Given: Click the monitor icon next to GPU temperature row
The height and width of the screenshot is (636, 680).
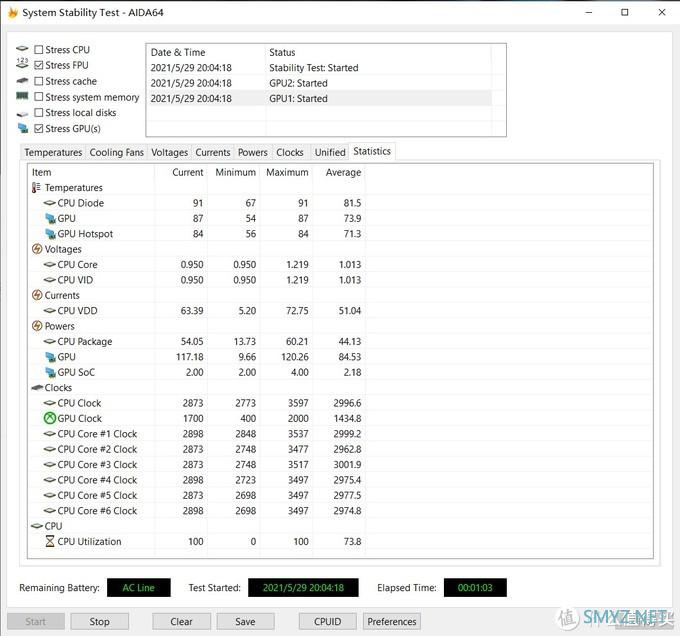Looking at the screenshot, I should (50, 219).
